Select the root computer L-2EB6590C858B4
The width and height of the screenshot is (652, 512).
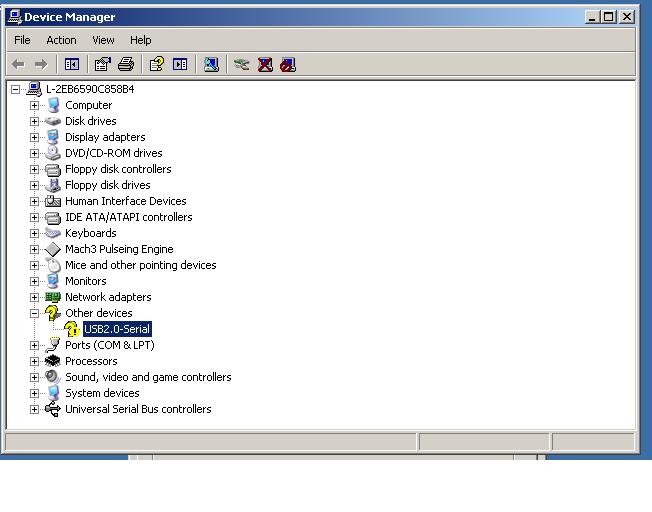pyautogui.click(x=90, y=89)
